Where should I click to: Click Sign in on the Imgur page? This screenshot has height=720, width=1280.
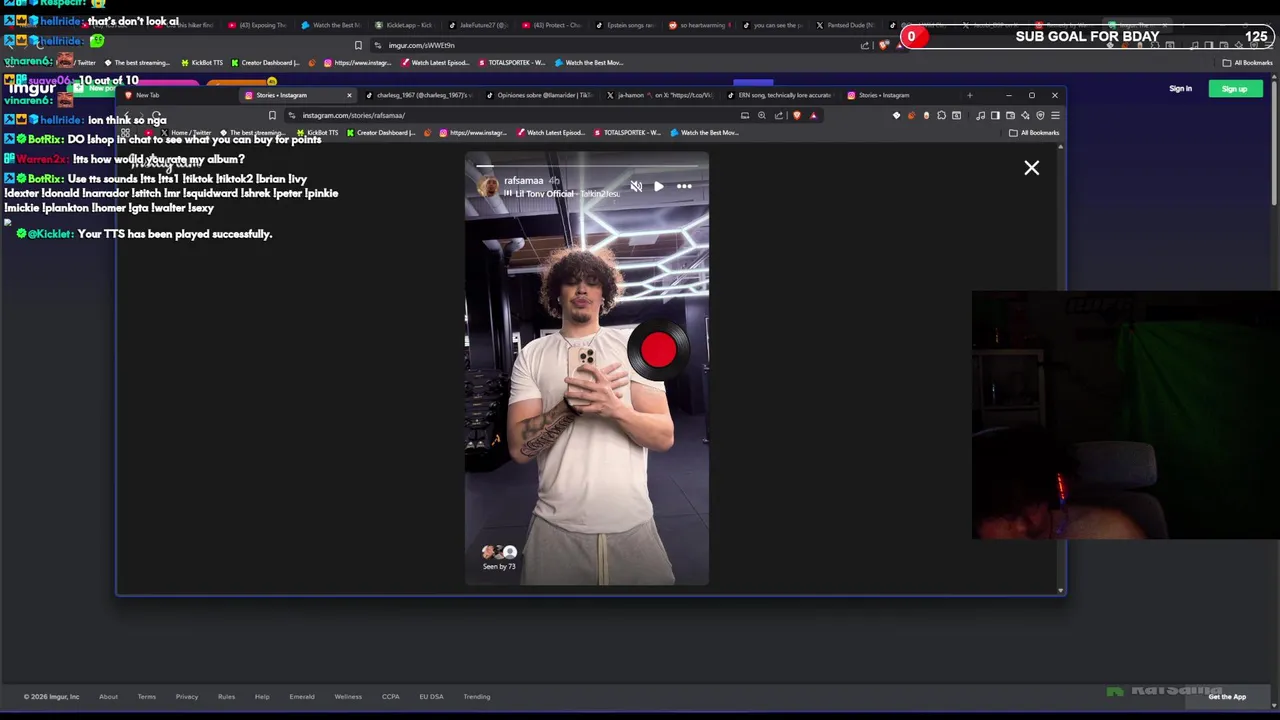click(x=1180, y=89)
